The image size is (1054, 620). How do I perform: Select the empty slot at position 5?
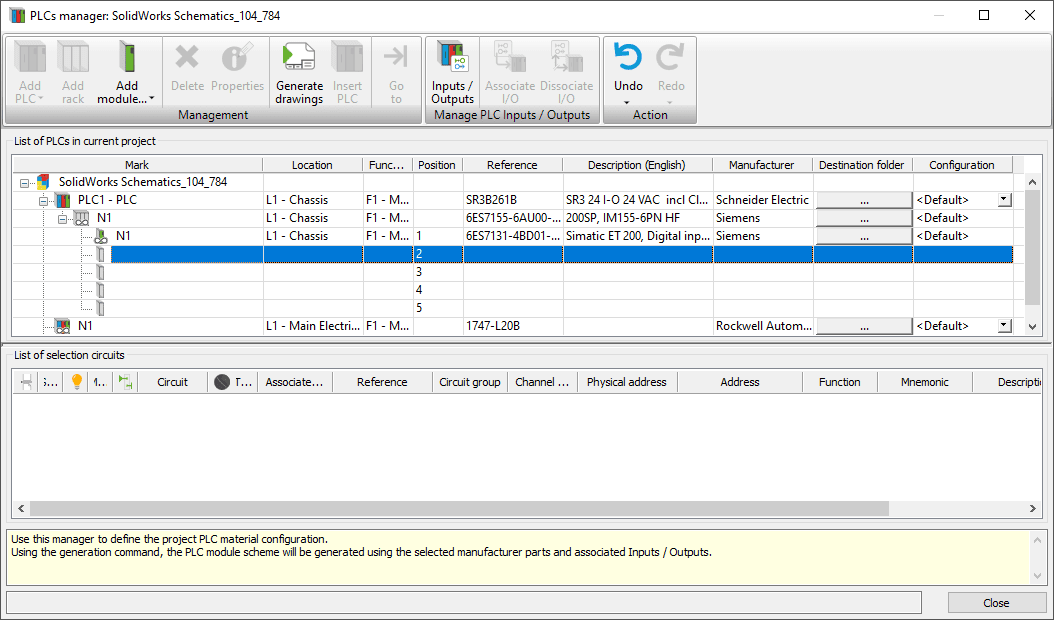[x=512, y=308]
